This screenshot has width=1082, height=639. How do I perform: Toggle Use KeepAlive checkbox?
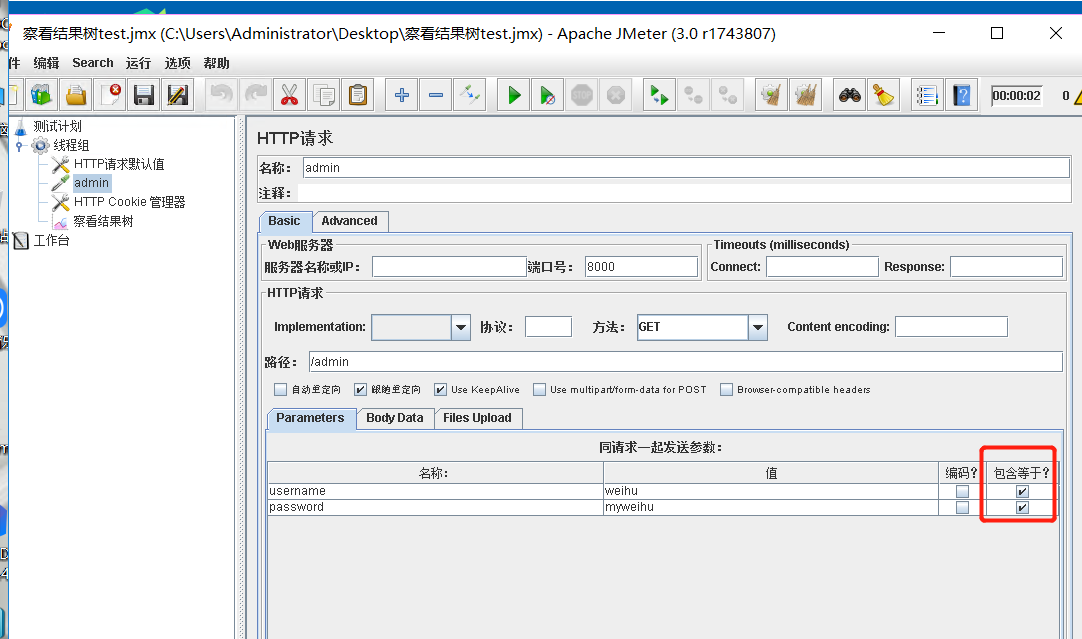click(440, 390)
